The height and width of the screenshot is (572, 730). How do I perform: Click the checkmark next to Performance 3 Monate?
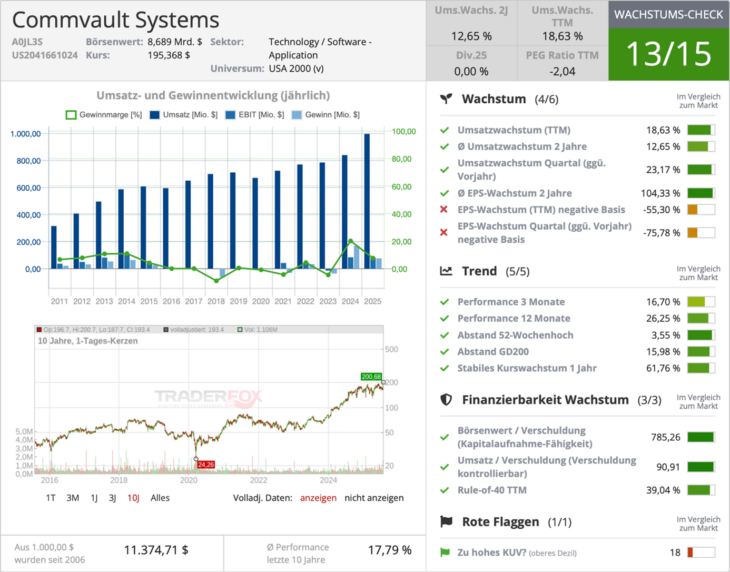click(x=445, y=302)
